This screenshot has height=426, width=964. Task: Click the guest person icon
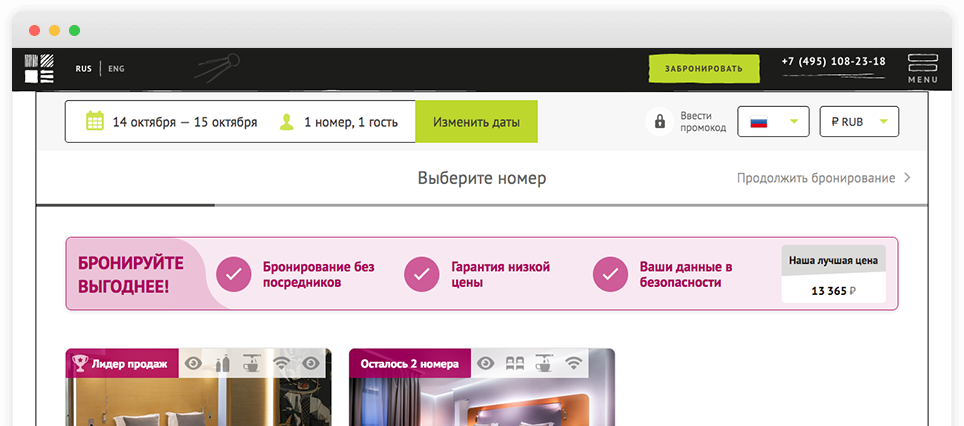(287, 122)
